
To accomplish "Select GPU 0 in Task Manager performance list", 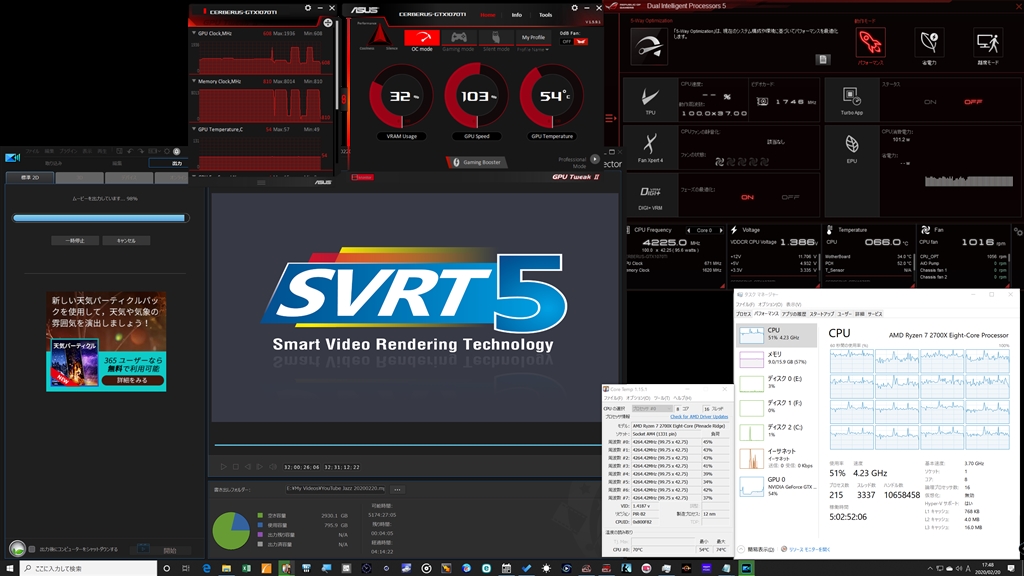I will 776,487.
